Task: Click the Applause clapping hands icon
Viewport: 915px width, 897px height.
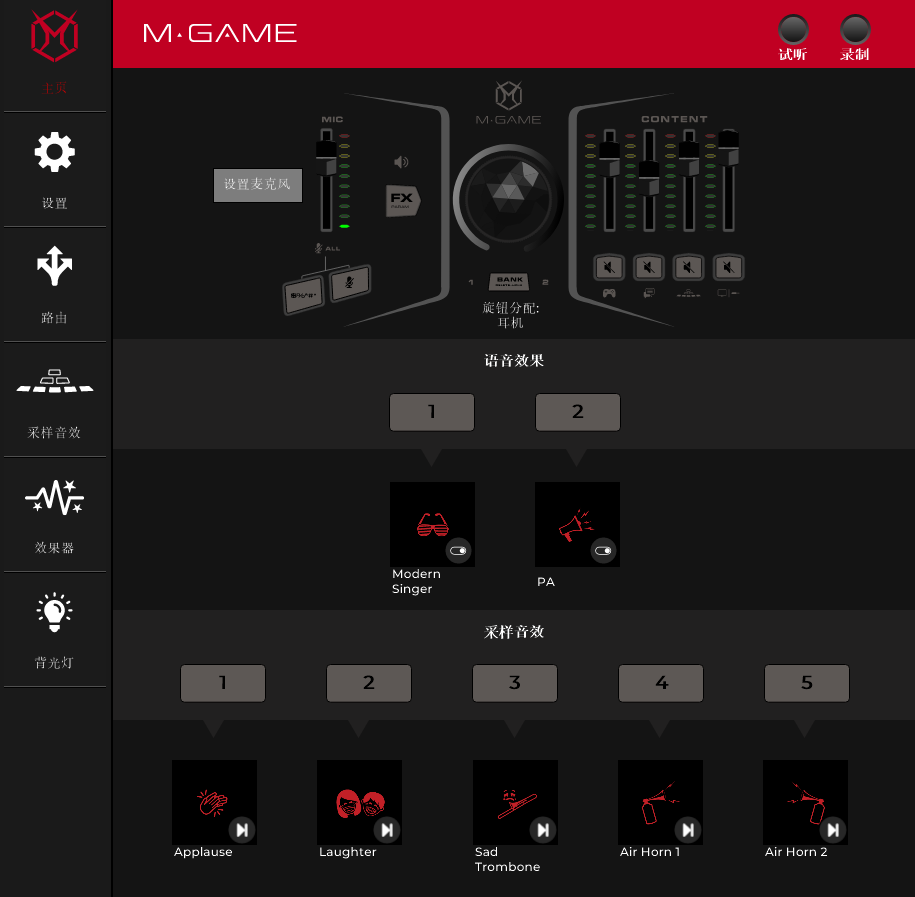Action: pyautogui.click(x=214, y=802)
